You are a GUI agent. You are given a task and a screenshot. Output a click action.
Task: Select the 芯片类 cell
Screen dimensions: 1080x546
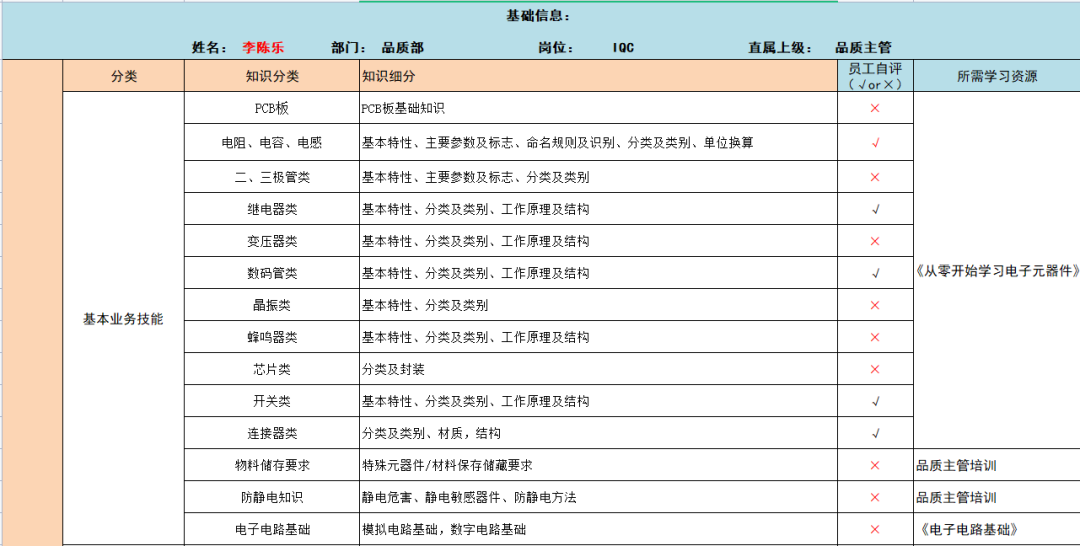pyautogui.click(x=272, y=369)
